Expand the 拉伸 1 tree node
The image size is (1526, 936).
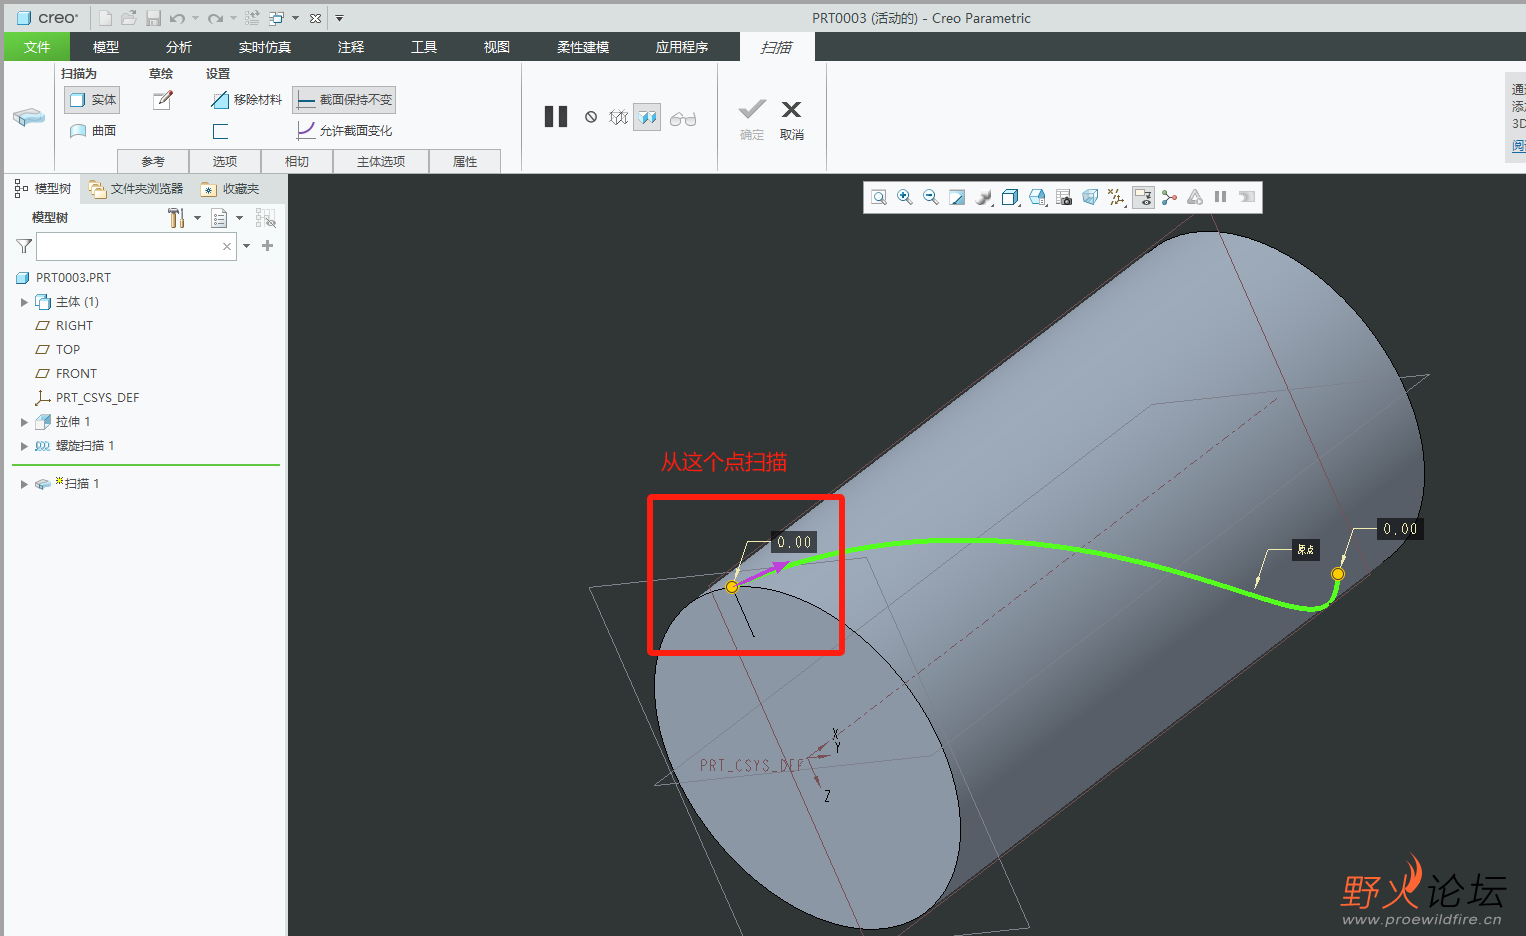tap(24, 422)
